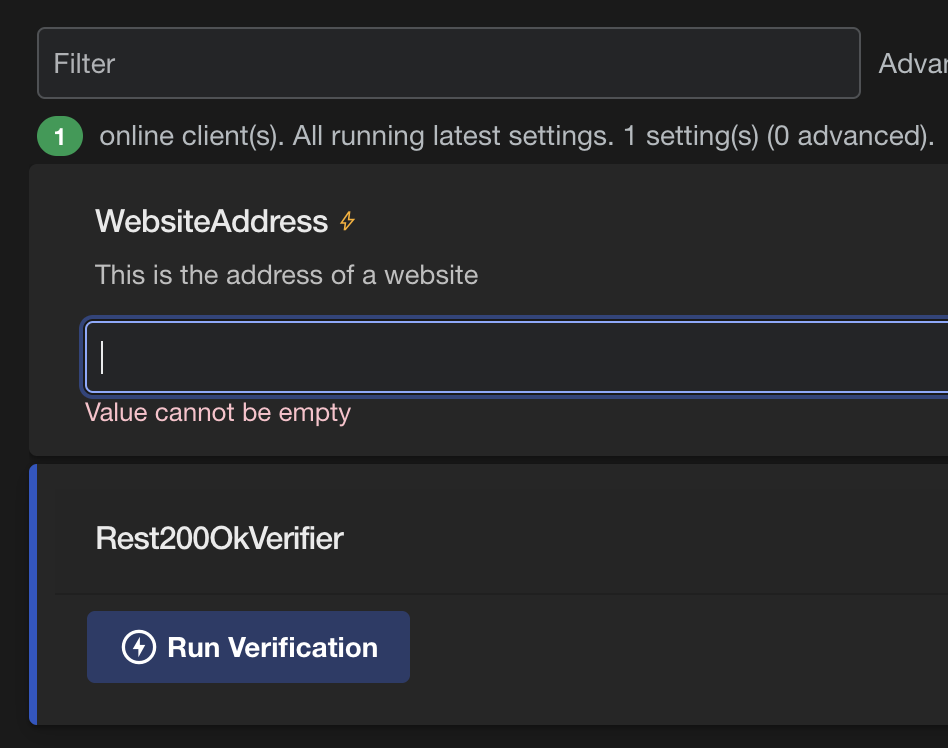948x748 pixels.
Task: Click the green online clients count badge
Action: point(60,136)
